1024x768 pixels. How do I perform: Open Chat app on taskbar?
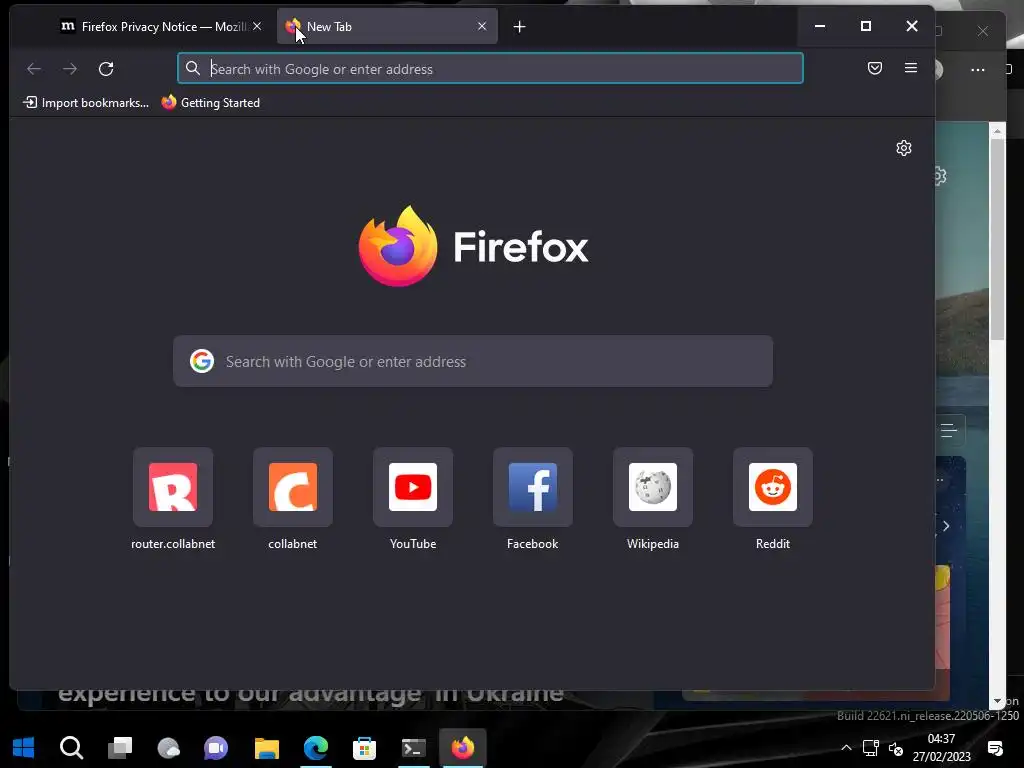[x=216, y=747]
